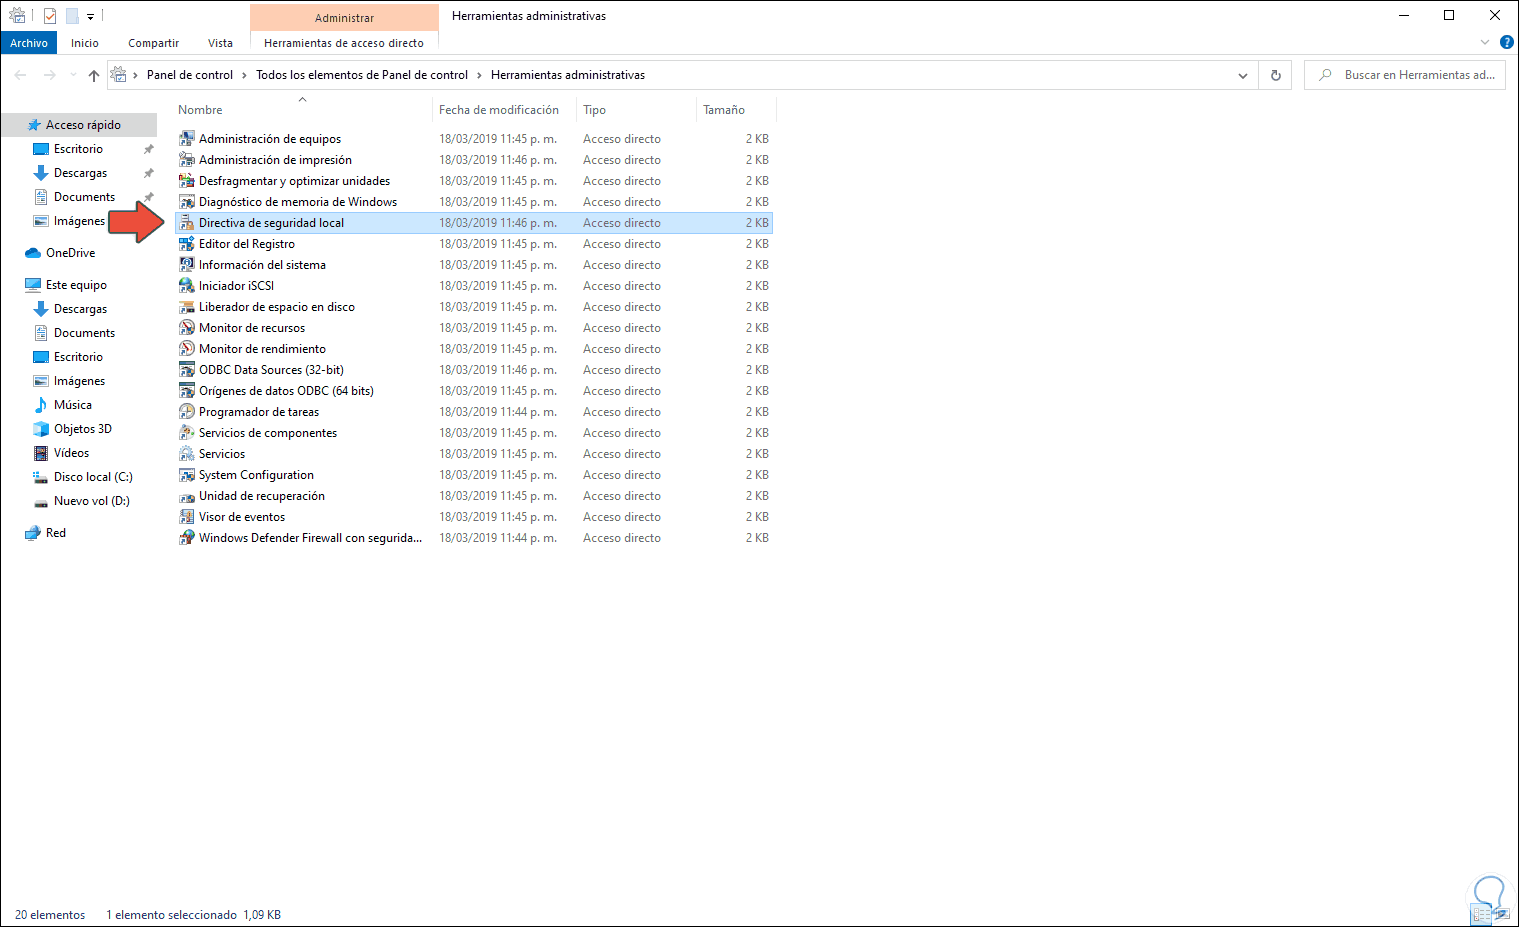The height and width of the screenshot is (927, 1519).
Task: Click Todos los elementos de Panel de control breadcrumb
Action: 362,74
